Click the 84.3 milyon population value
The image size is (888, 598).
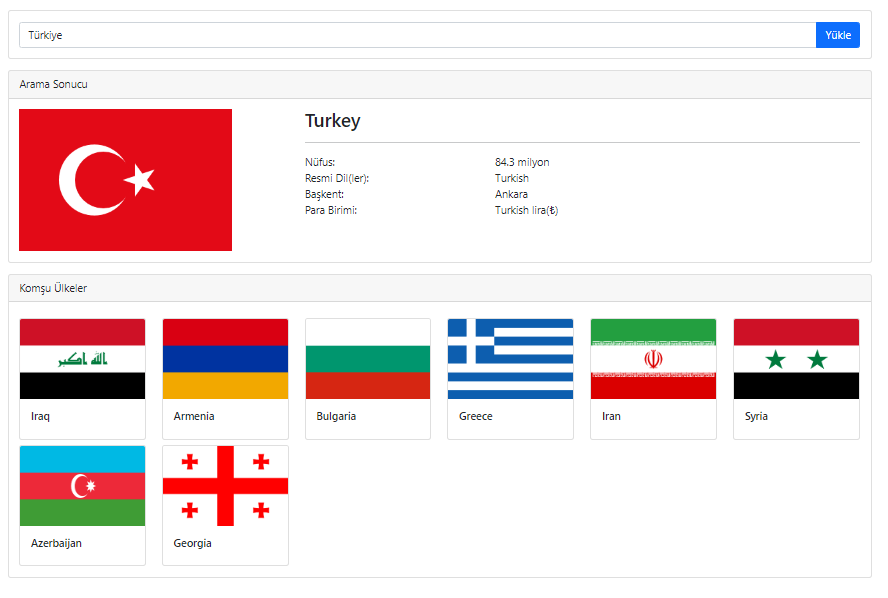[x=522, y=163]
